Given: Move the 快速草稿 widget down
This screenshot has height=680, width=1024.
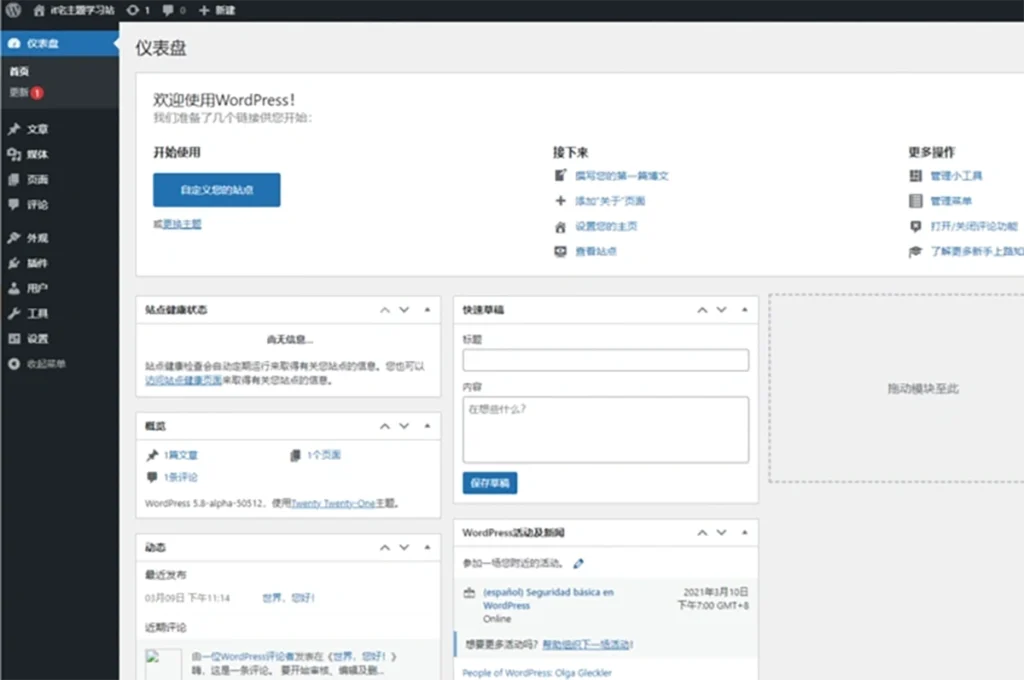Looking at the screenshot, I should (x=722, y=310).
